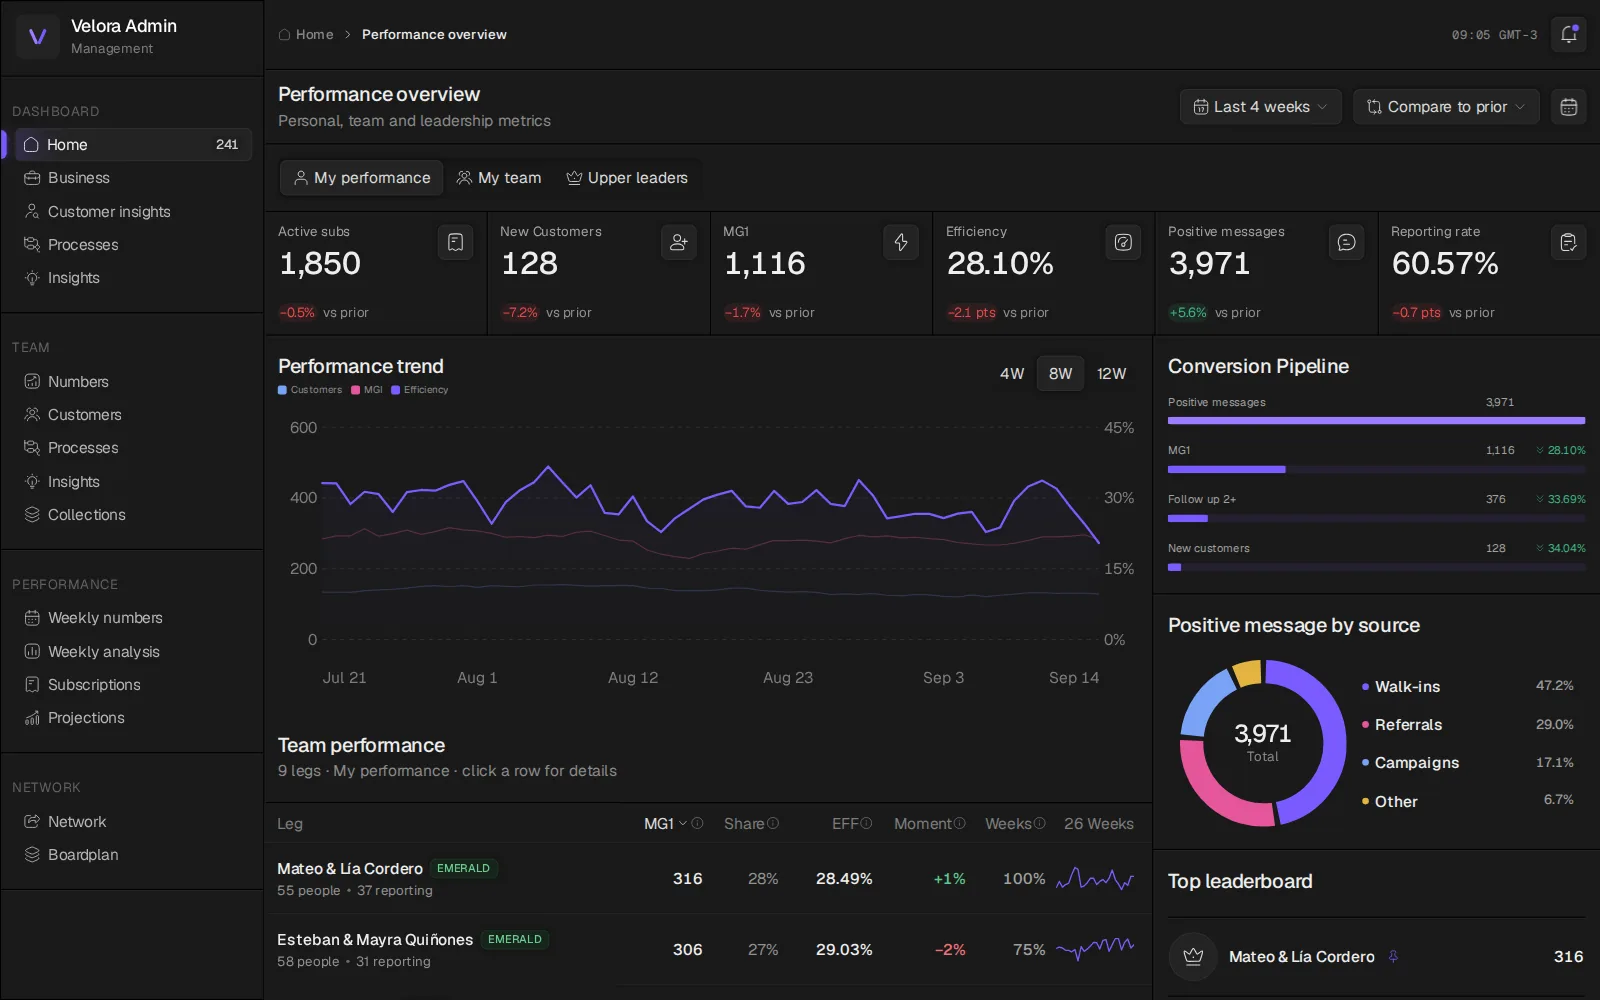The height and width of the screenshot is (1000, 1600).
Task: Expand the Mateo & Lía Cordero row
Action: 708,878
